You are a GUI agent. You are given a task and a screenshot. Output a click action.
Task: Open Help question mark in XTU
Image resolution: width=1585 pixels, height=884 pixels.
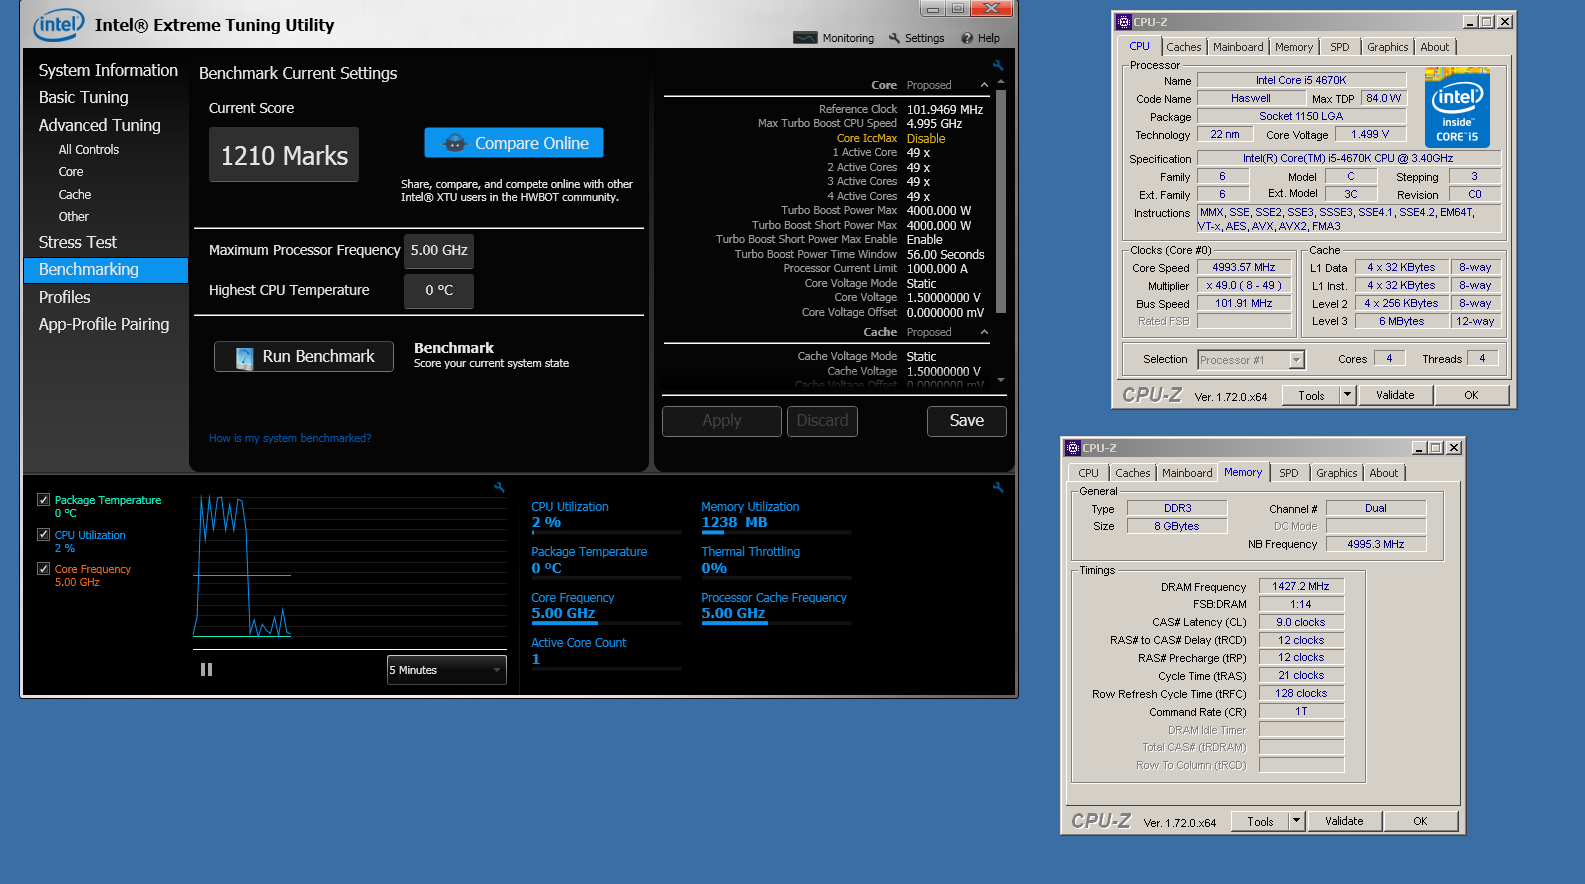click(980, 38)
